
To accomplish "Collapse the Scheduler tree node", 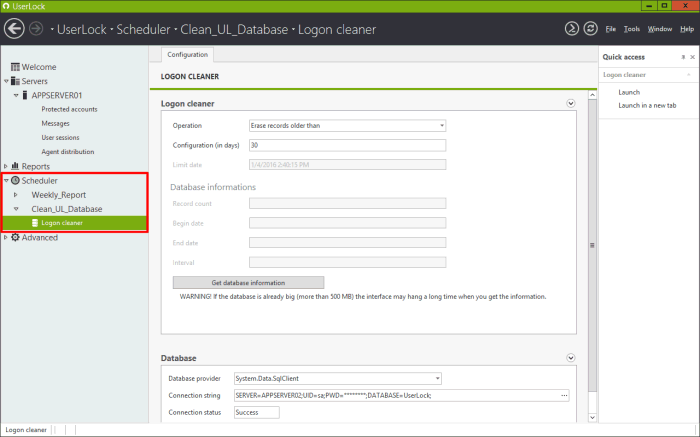I will point(6,180).
